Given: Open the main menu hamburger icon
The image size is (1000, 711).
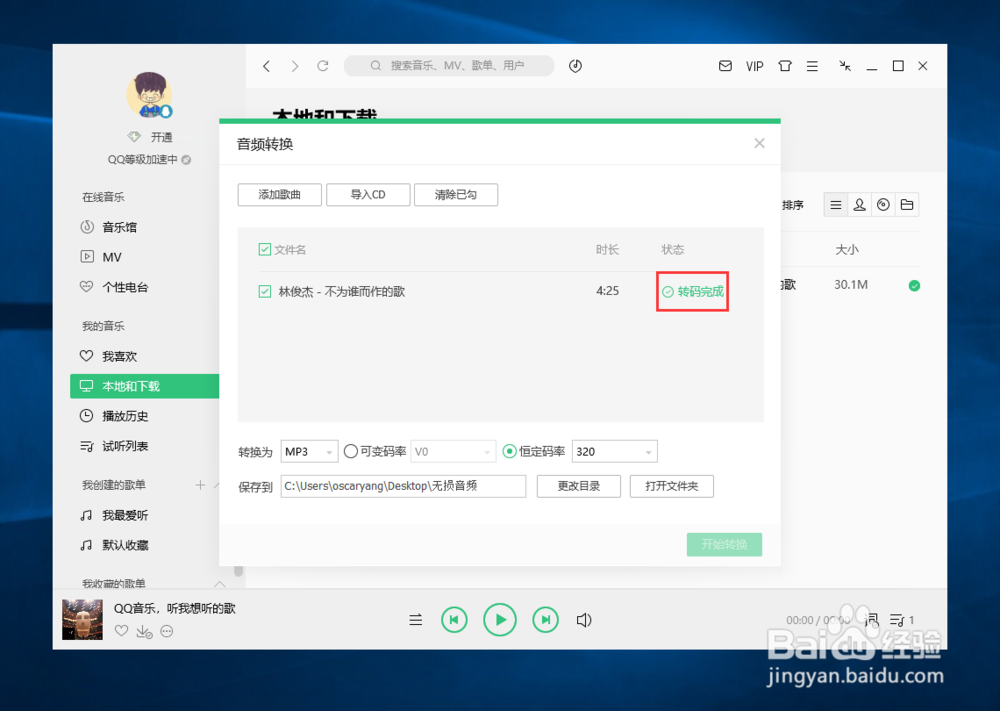Looking at the screenshot, I should click(x=812, y=66).
